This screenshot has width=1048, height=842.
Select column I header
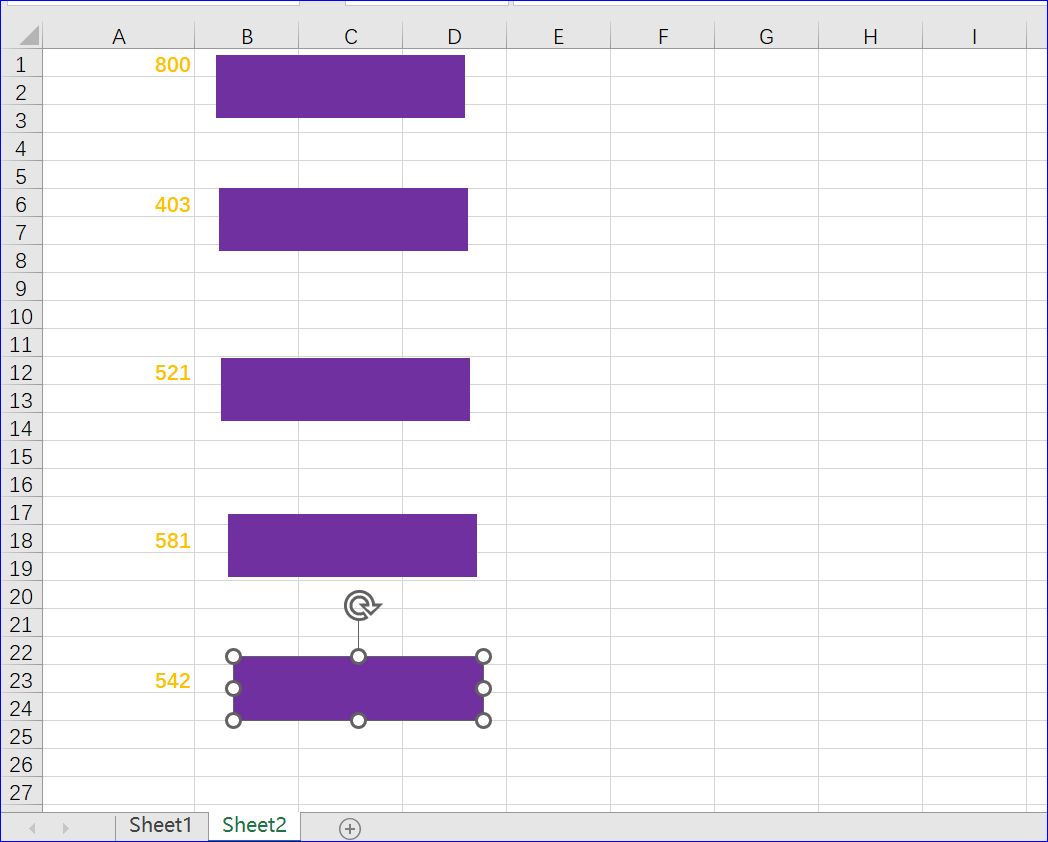click(974, 36)
